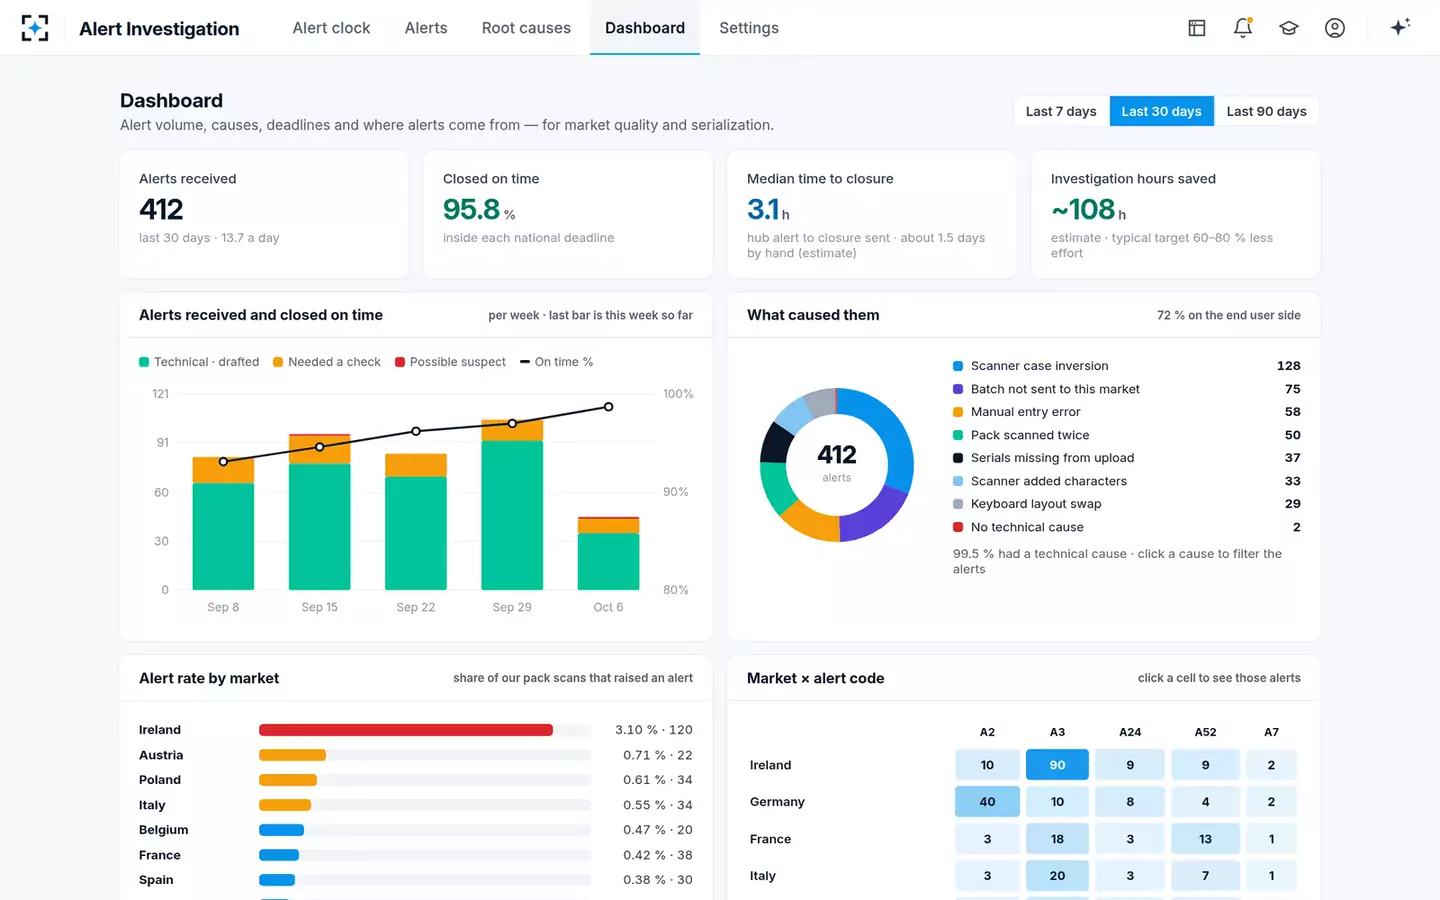Filter by Scanner case inversion cause

click(1127, 366)
